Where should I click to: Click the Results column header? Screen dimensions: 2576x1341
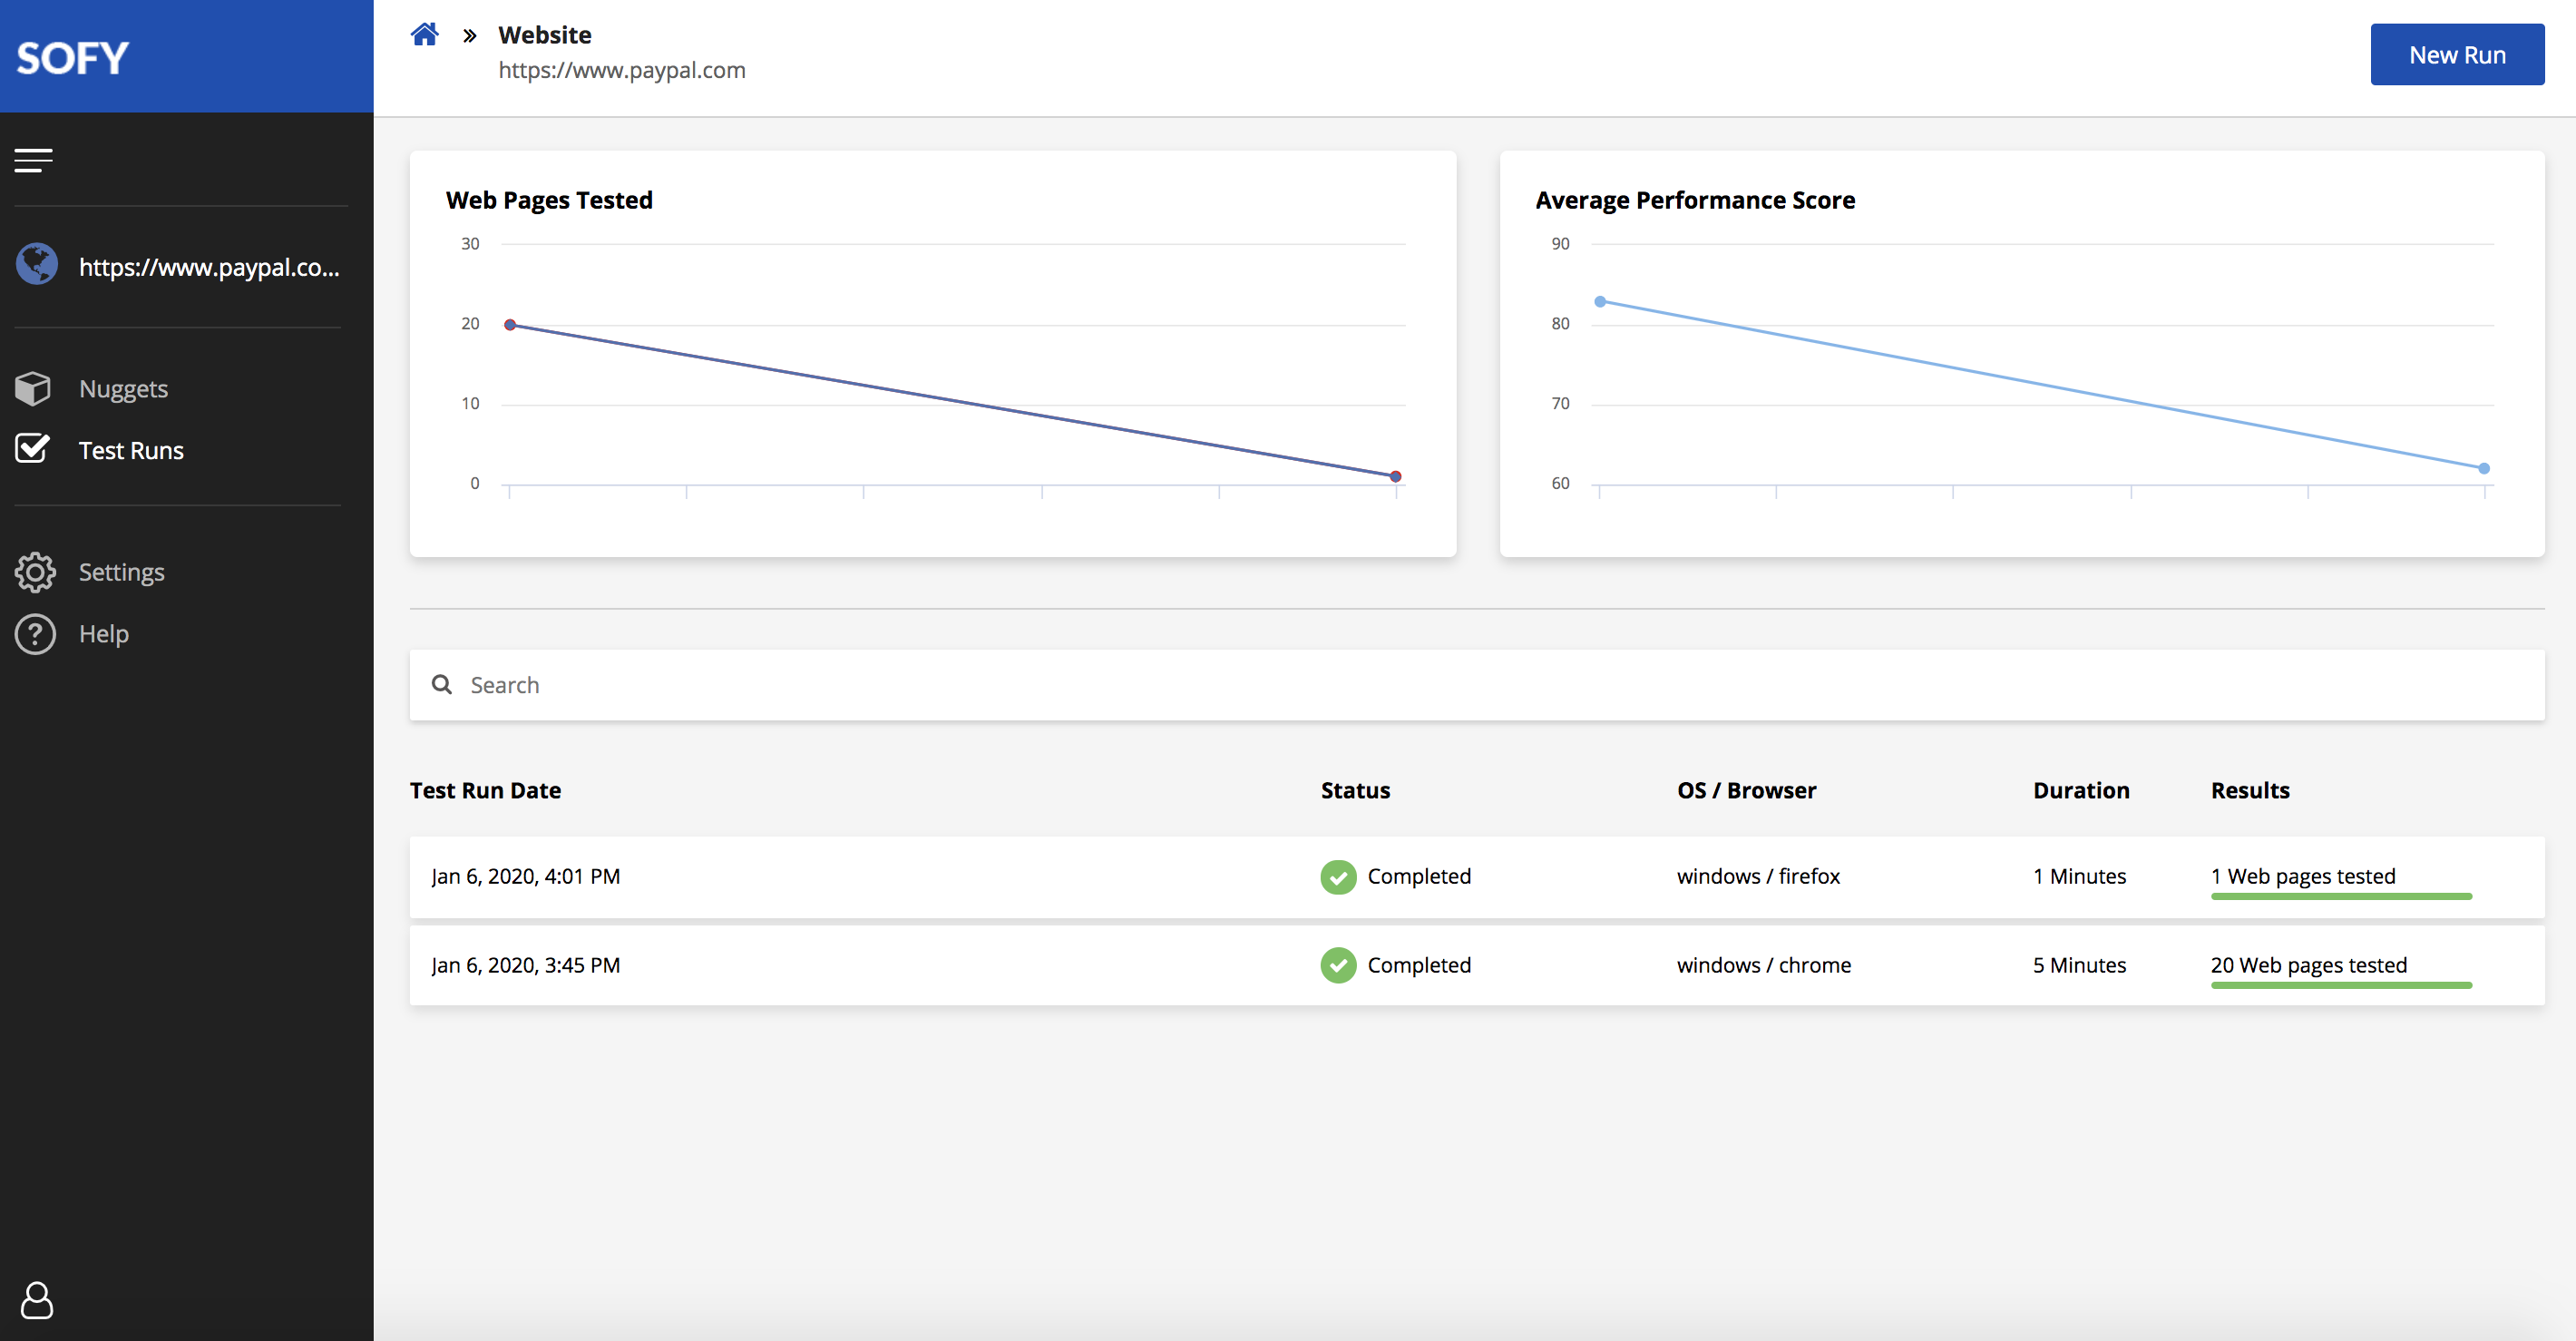2250,790
